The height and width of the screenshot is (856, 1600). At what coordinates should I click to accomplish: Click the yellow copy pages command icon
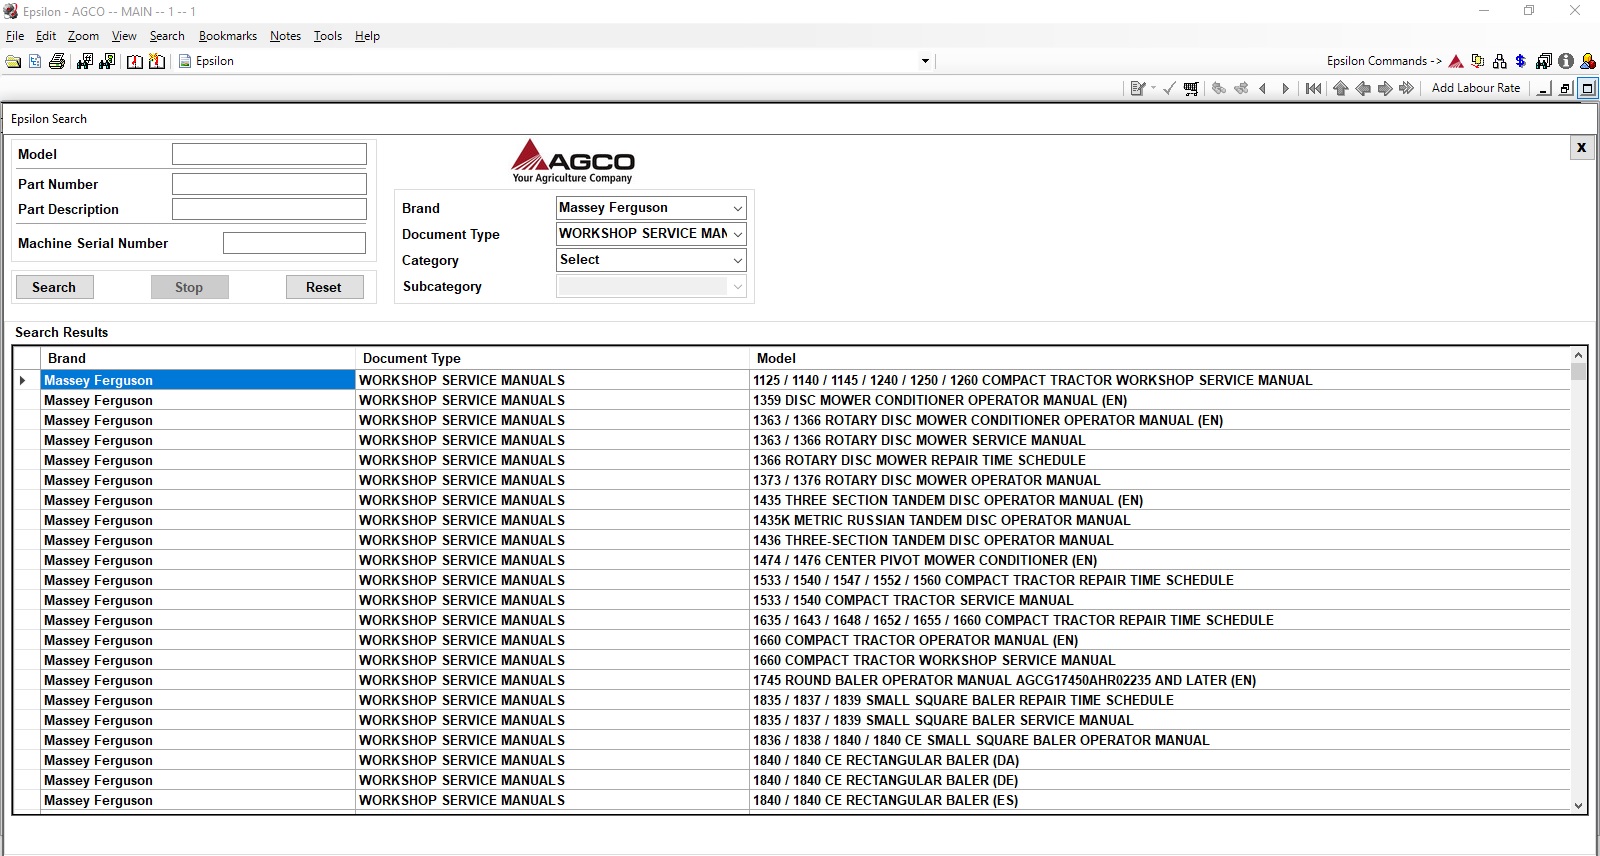tap(1478, 61)
